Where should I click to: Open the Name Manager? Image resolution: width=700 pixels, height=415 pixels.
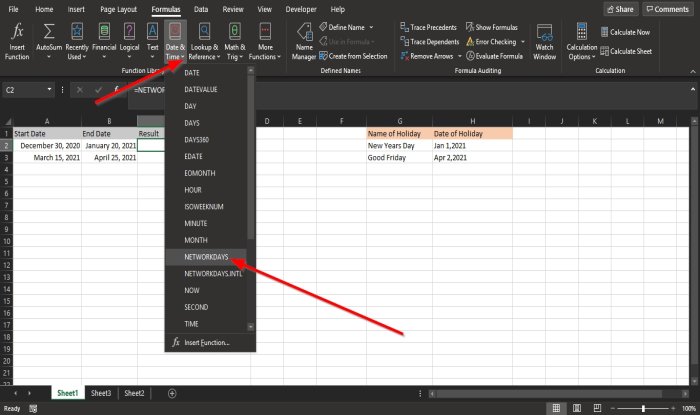[304, 40]
